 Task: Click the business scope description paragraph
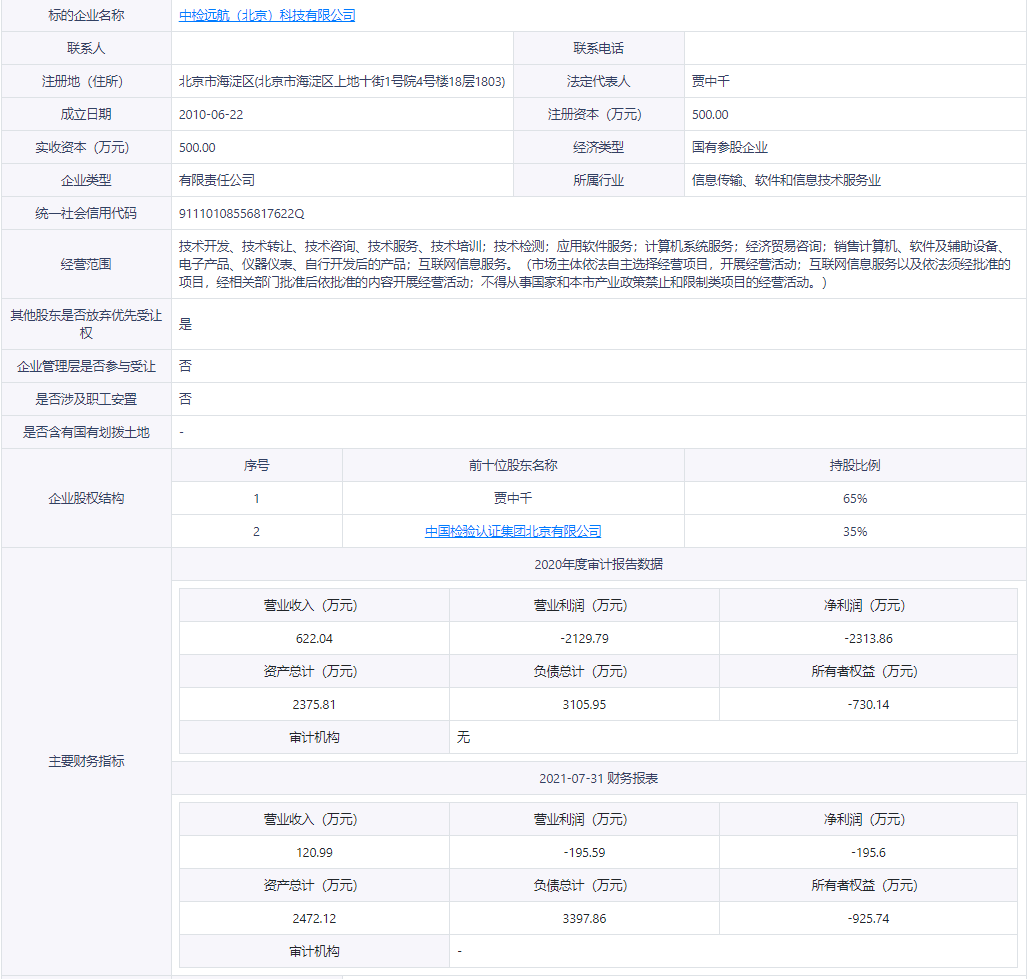point(595,264)
